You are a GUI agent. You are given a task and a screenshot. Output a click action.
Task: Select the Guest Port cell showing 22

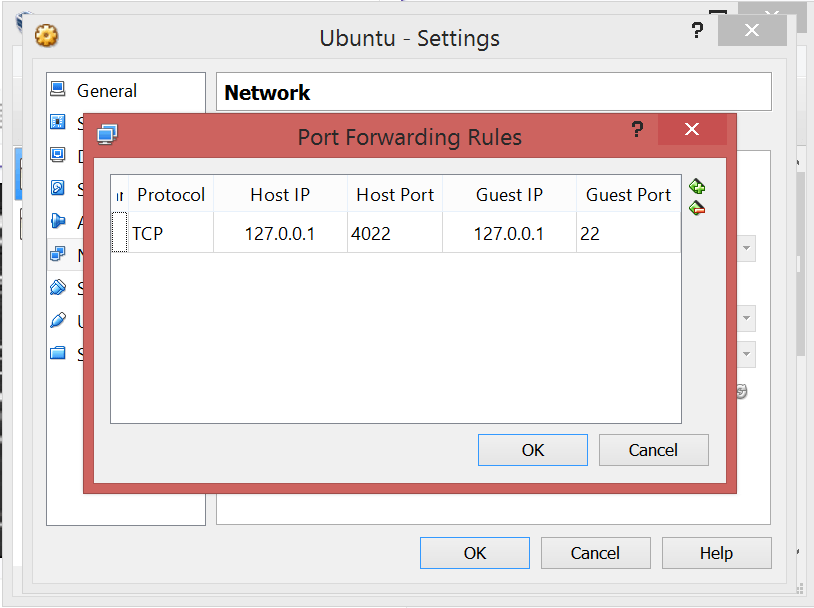(627, 234)
